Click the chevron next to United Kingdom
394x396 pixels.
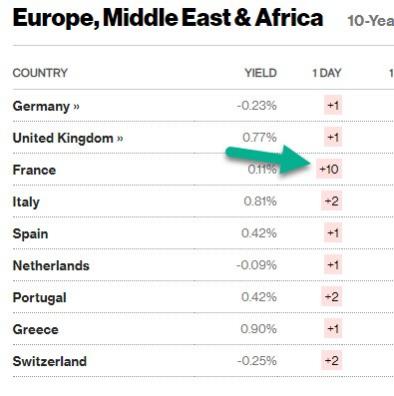pos(120,138)
